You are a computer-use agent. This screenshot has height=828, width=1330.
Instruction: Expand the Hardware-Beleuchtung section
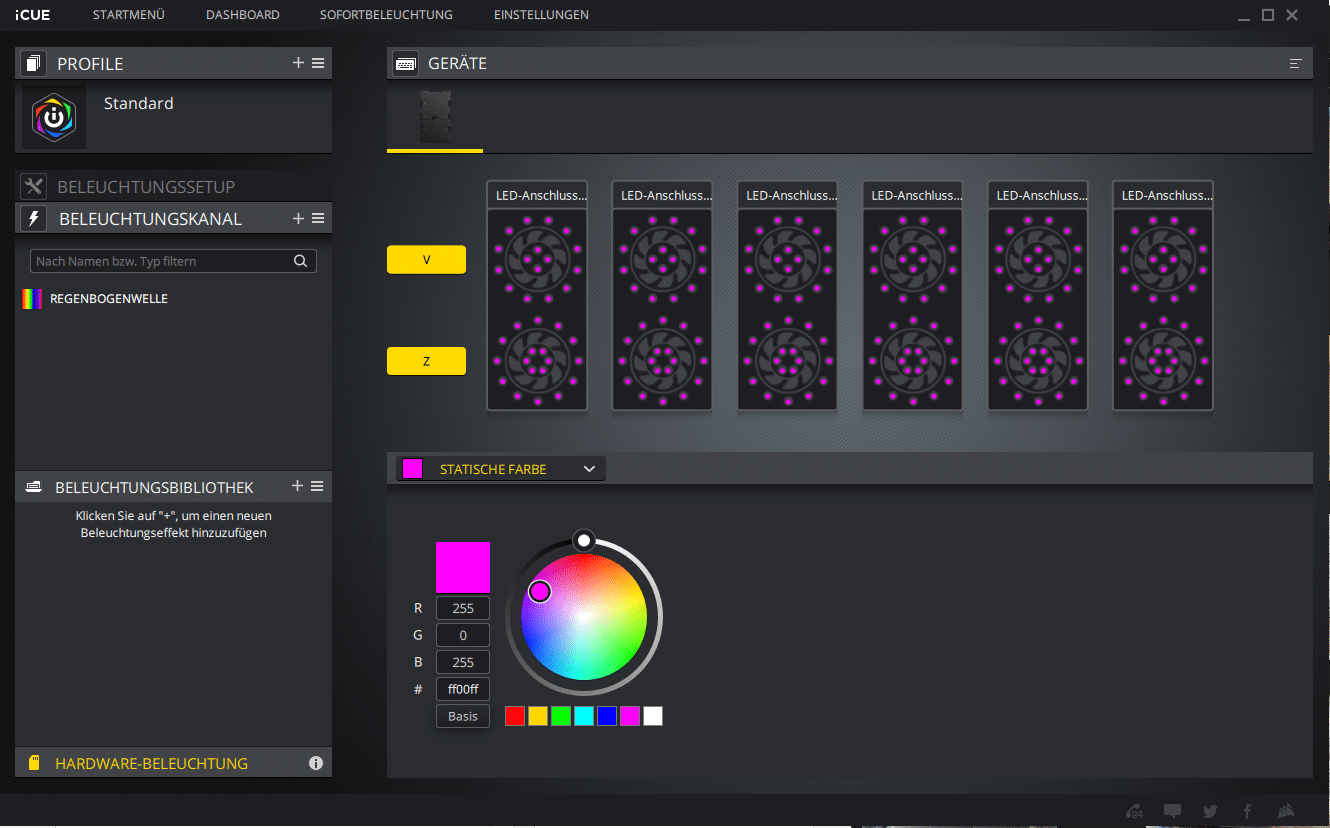[x=151, y=763]
